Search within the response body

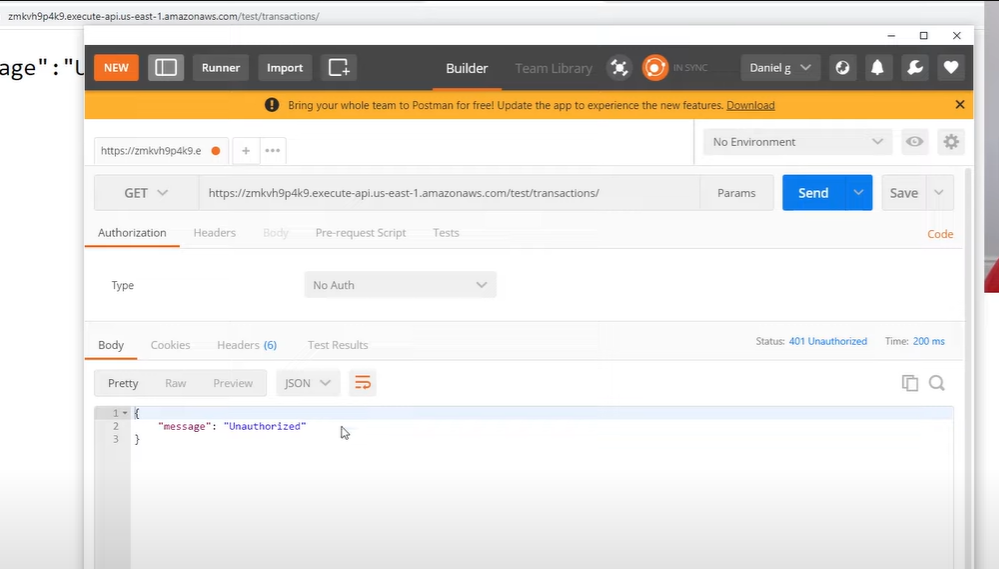click(x=937, y=383)
